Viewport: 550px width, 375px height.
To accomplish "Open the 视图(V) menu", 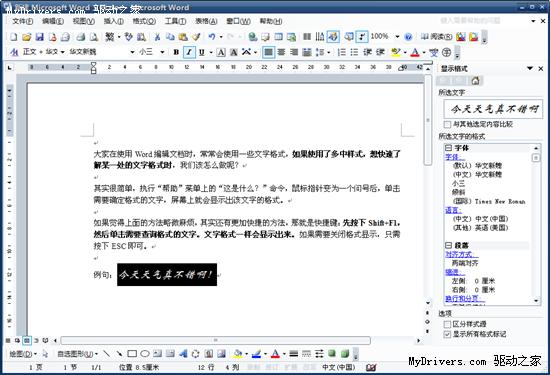I will 83,21.
